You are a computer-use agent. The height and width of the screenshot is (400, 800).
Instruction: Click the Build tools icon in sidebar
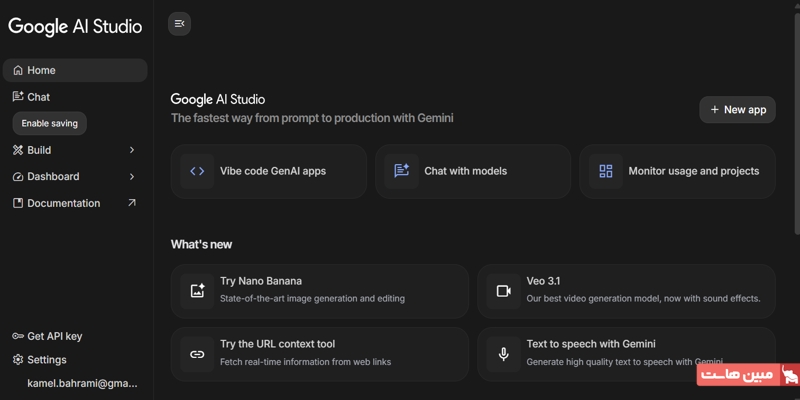(x=18, y=150)
